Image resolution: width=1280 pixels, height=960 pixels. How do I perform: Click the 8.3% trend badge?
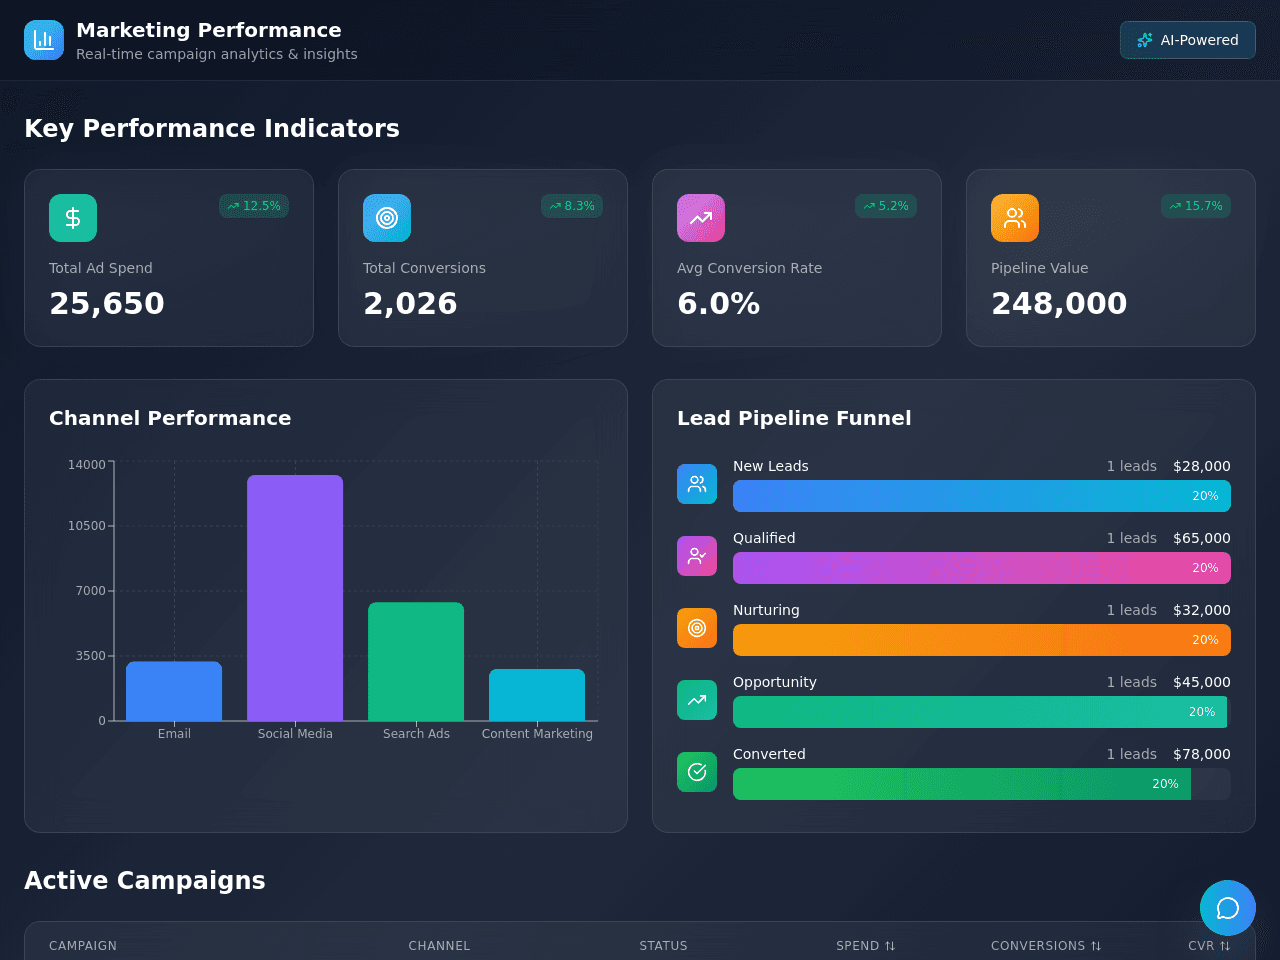pos(572,206)
